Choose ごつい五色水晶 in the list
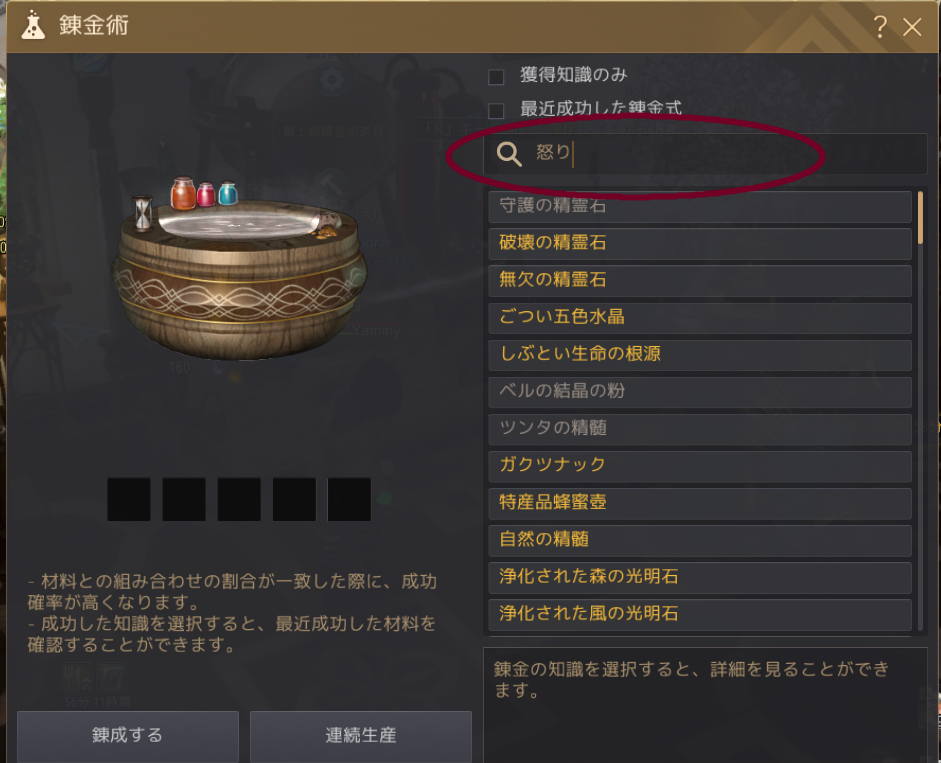Image resolution: width=941 pixels, height=763 pixels. pos(700,317)
